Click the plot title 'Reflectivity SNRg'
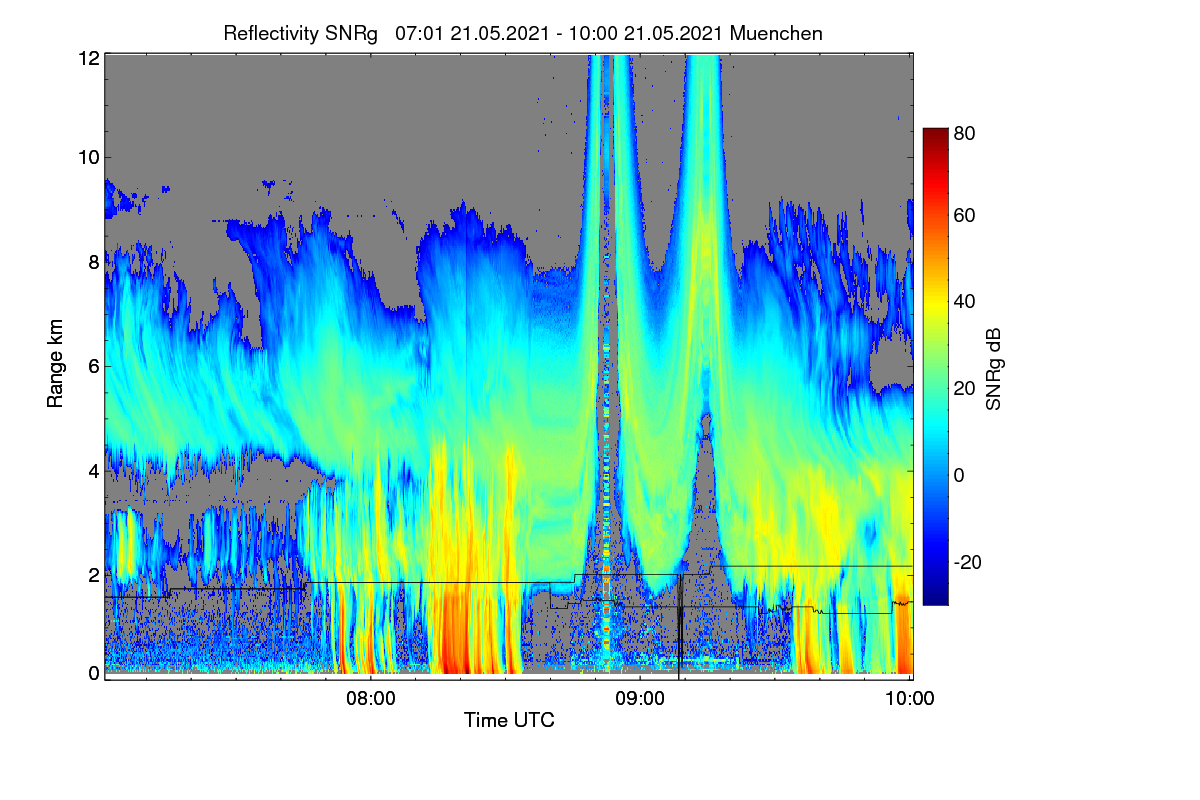The height and width of the screenshot is (800, 1200). click(x=301, y=33)
